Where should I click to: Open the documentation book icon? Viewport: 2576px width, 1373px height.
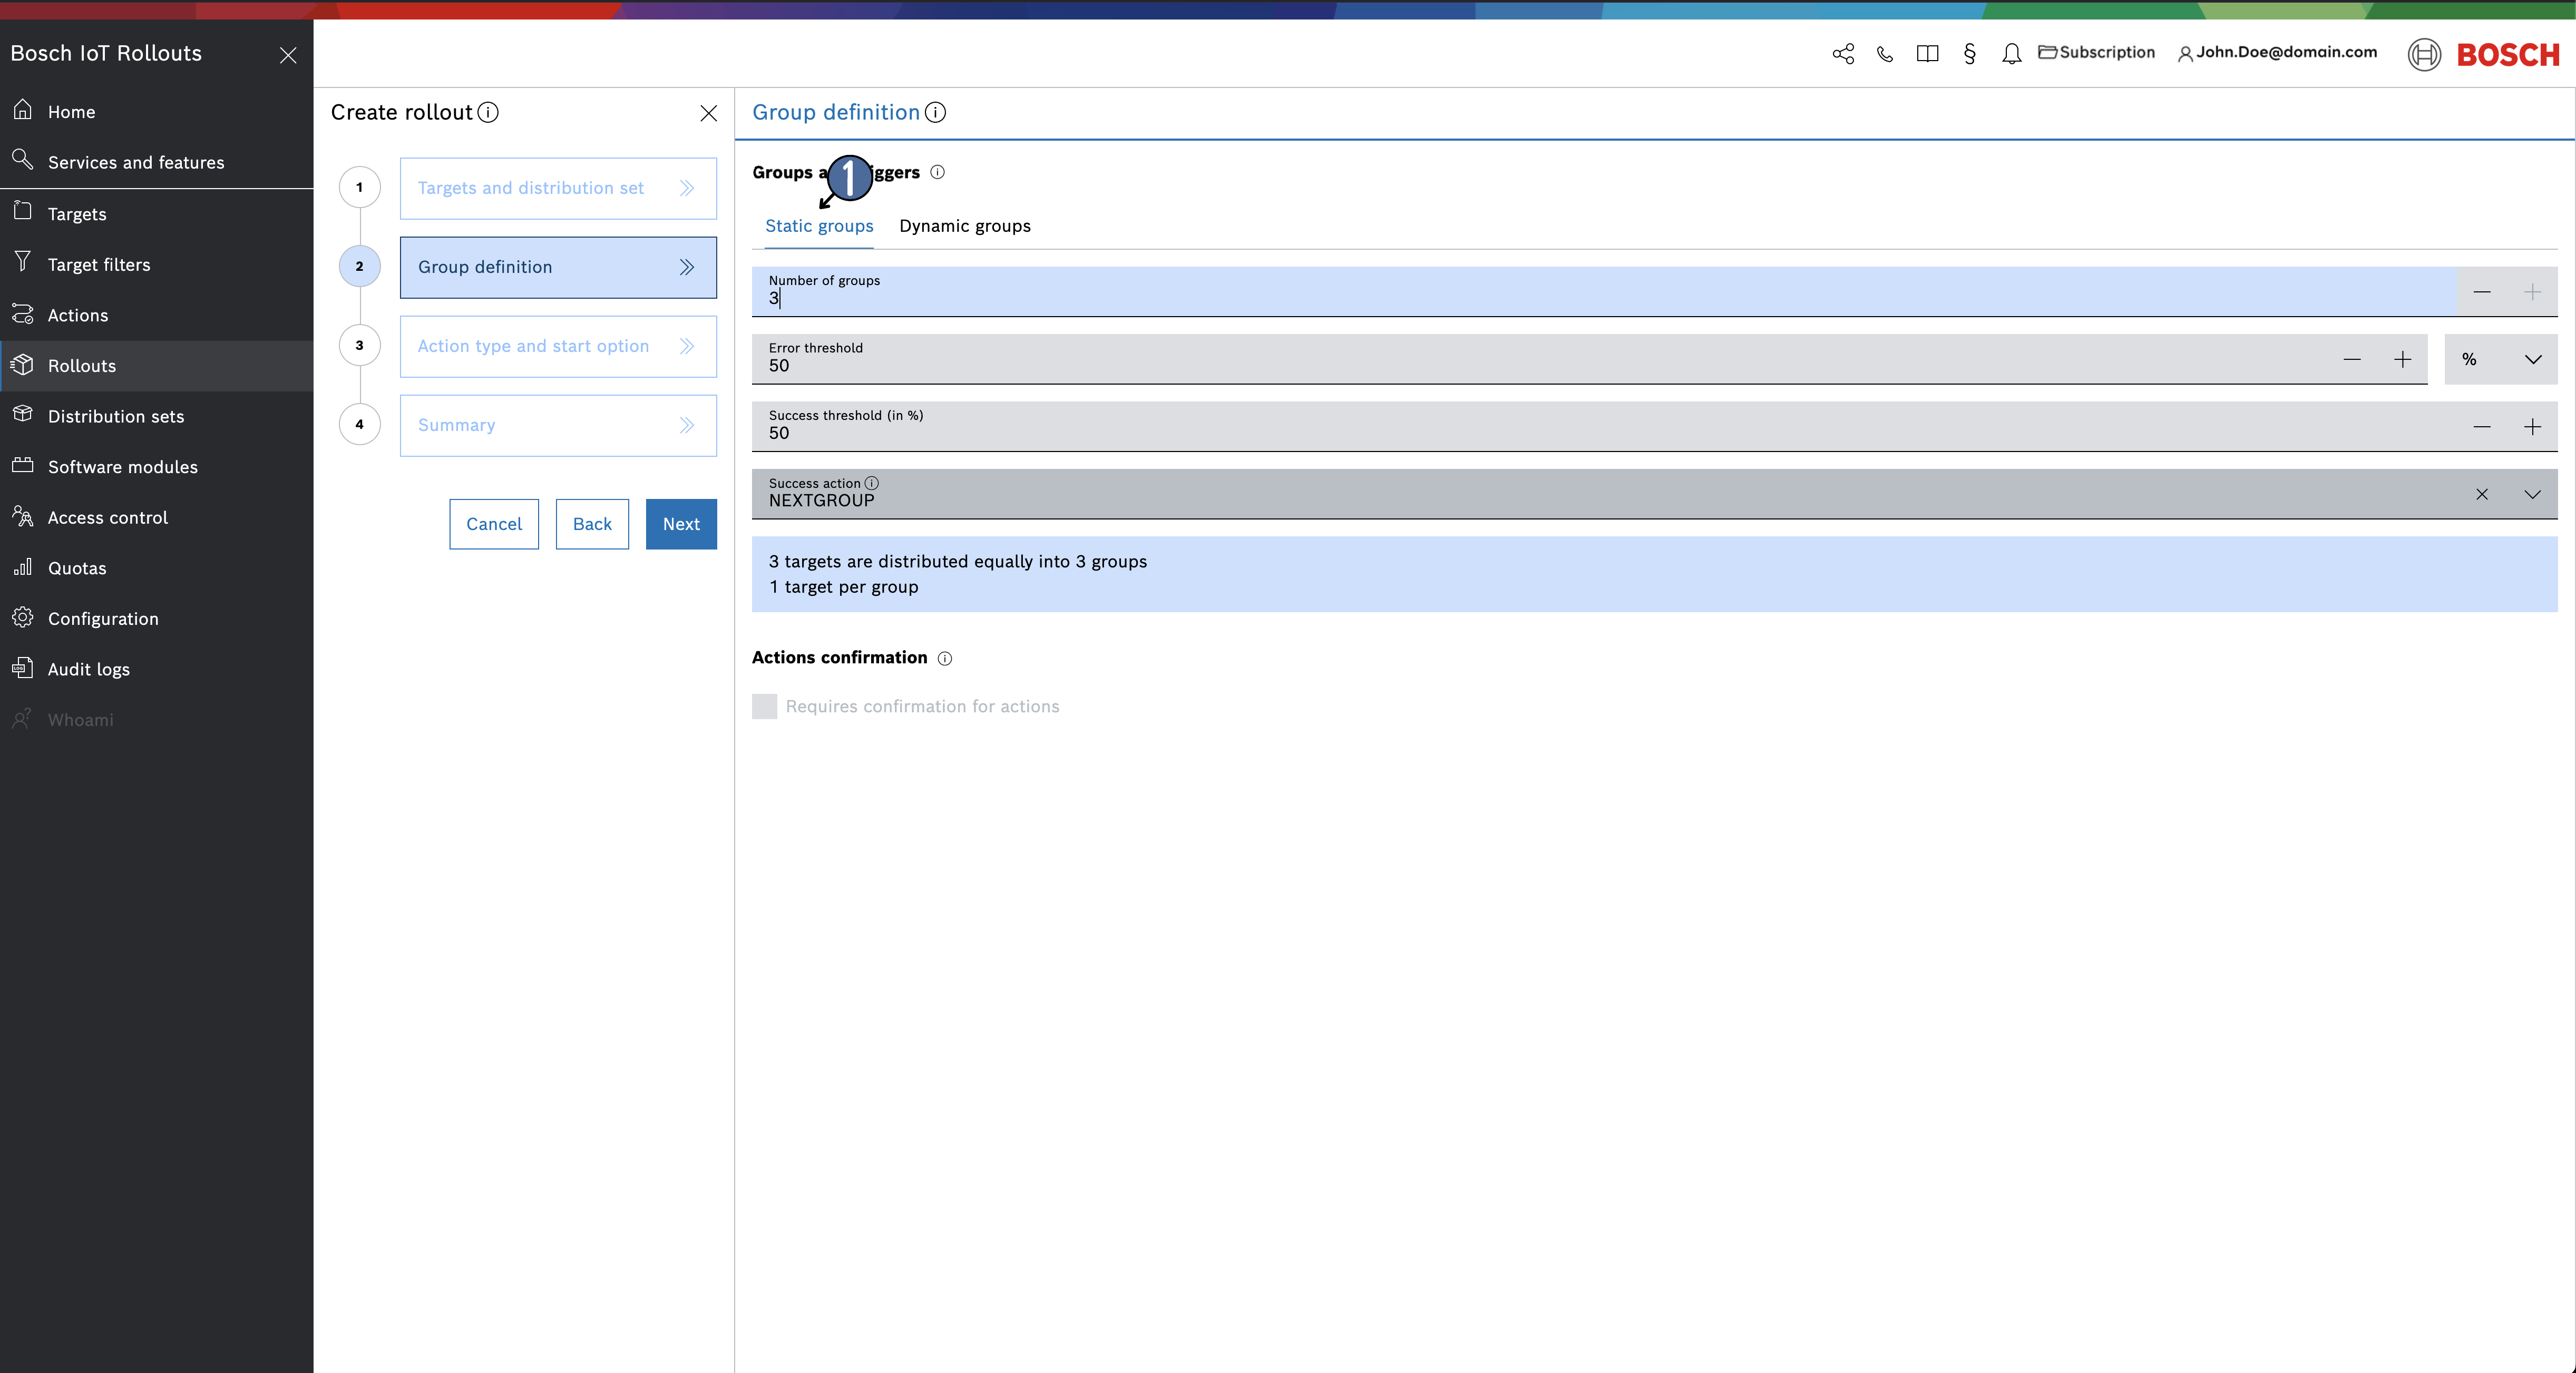[x=1927, y=54]
